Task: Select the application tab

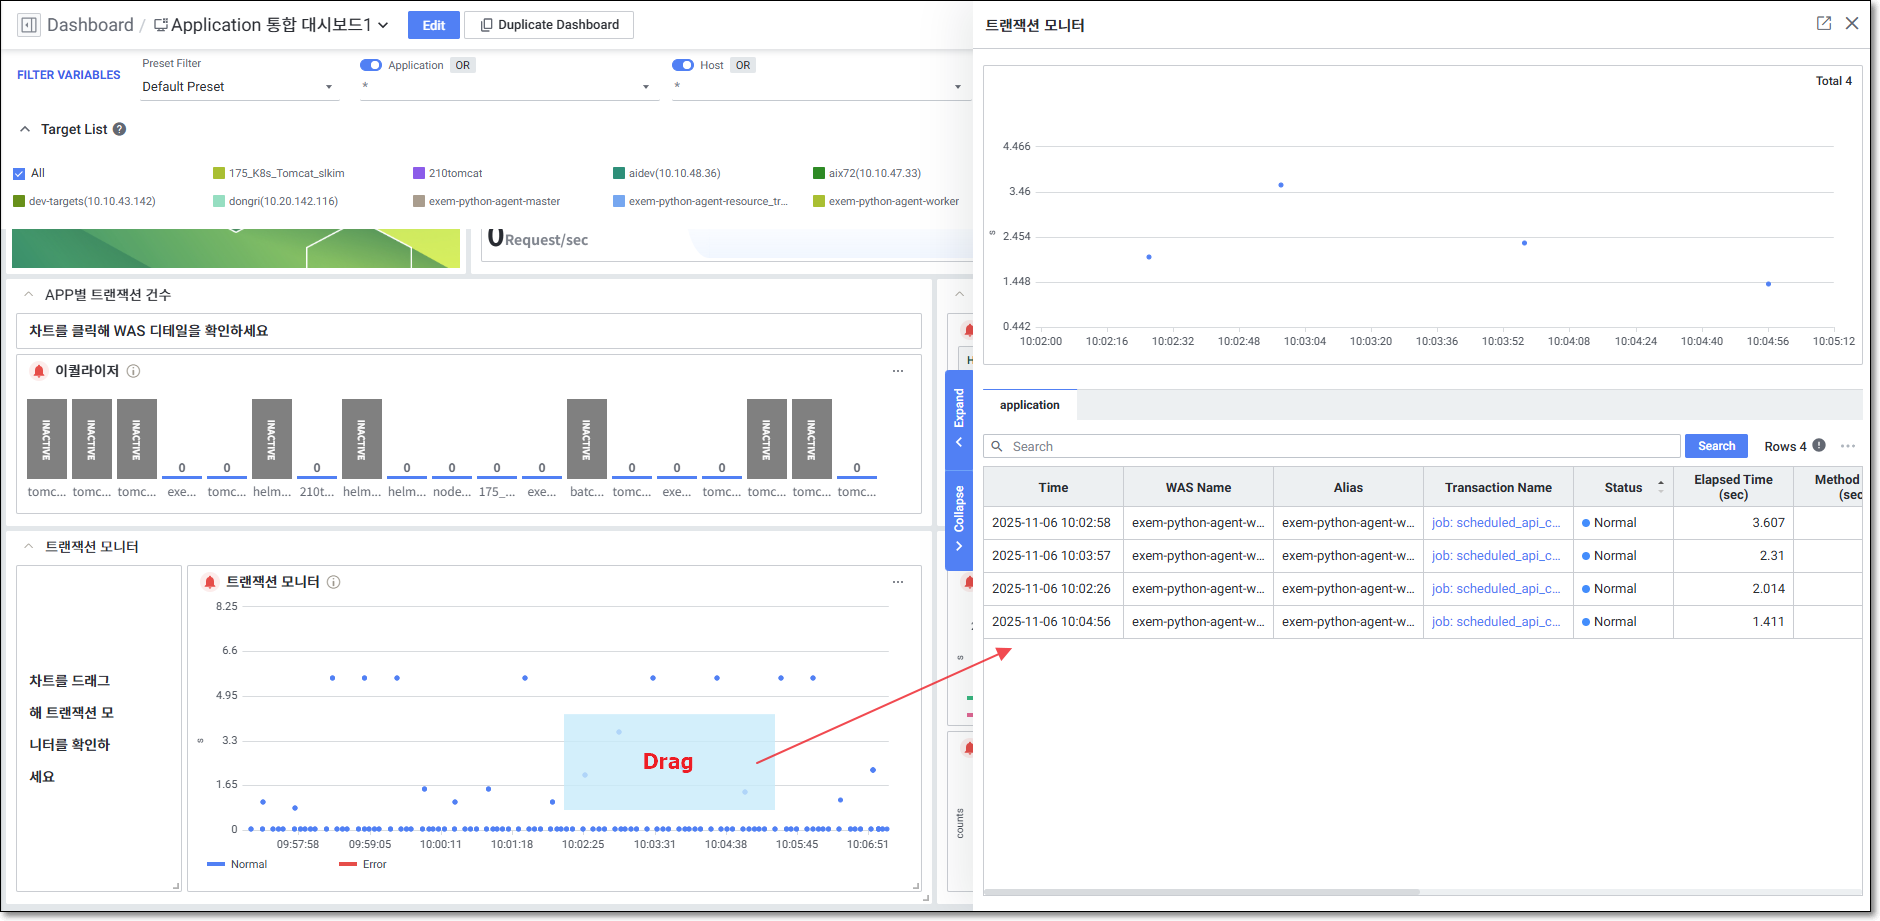Action: (1029, 405)
